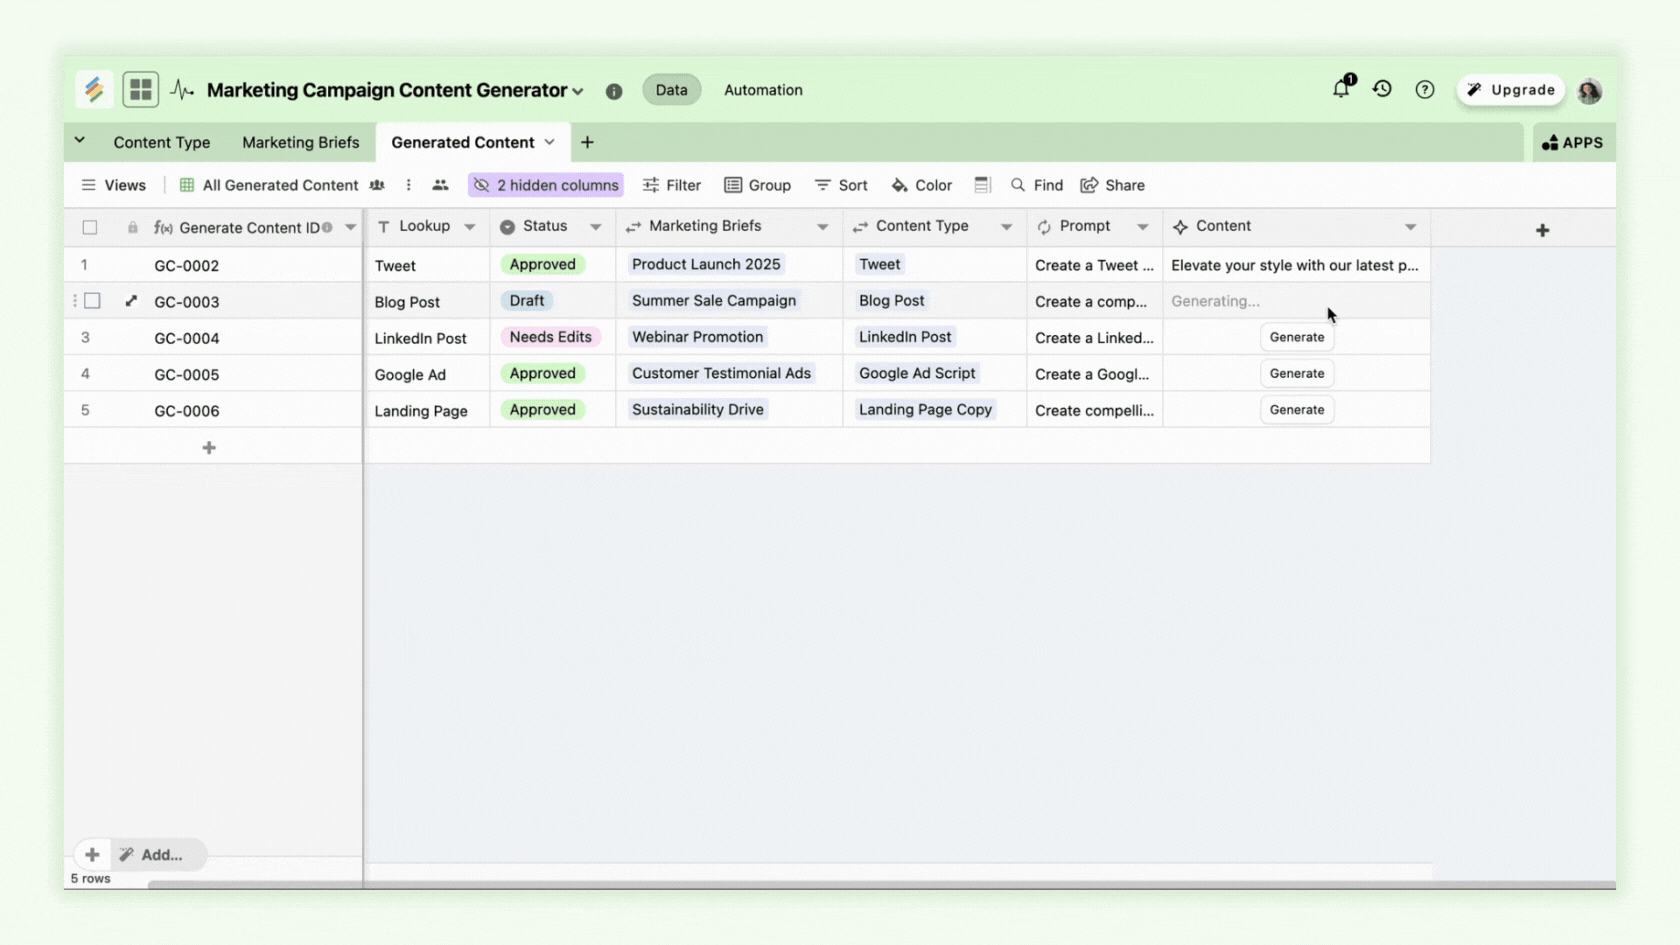The image size is (1680, 945).
Task: Open the Filter options
Action: (672, 185)
